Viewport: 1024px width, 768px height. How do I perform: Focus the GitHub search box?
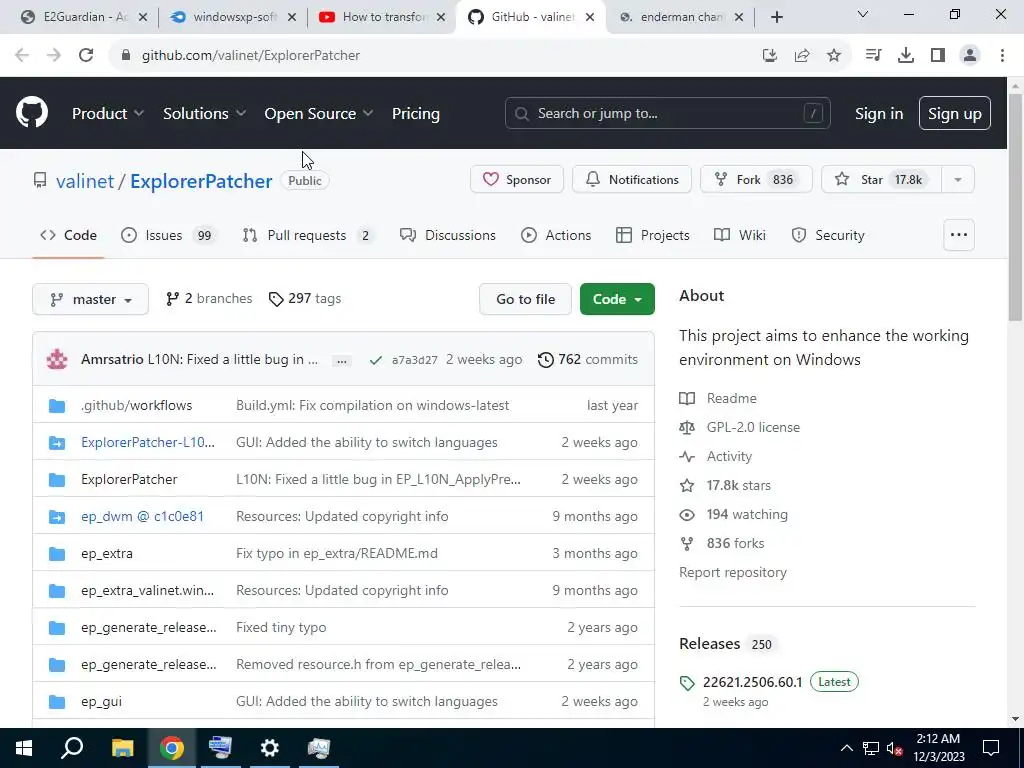[x=667, y=114]
